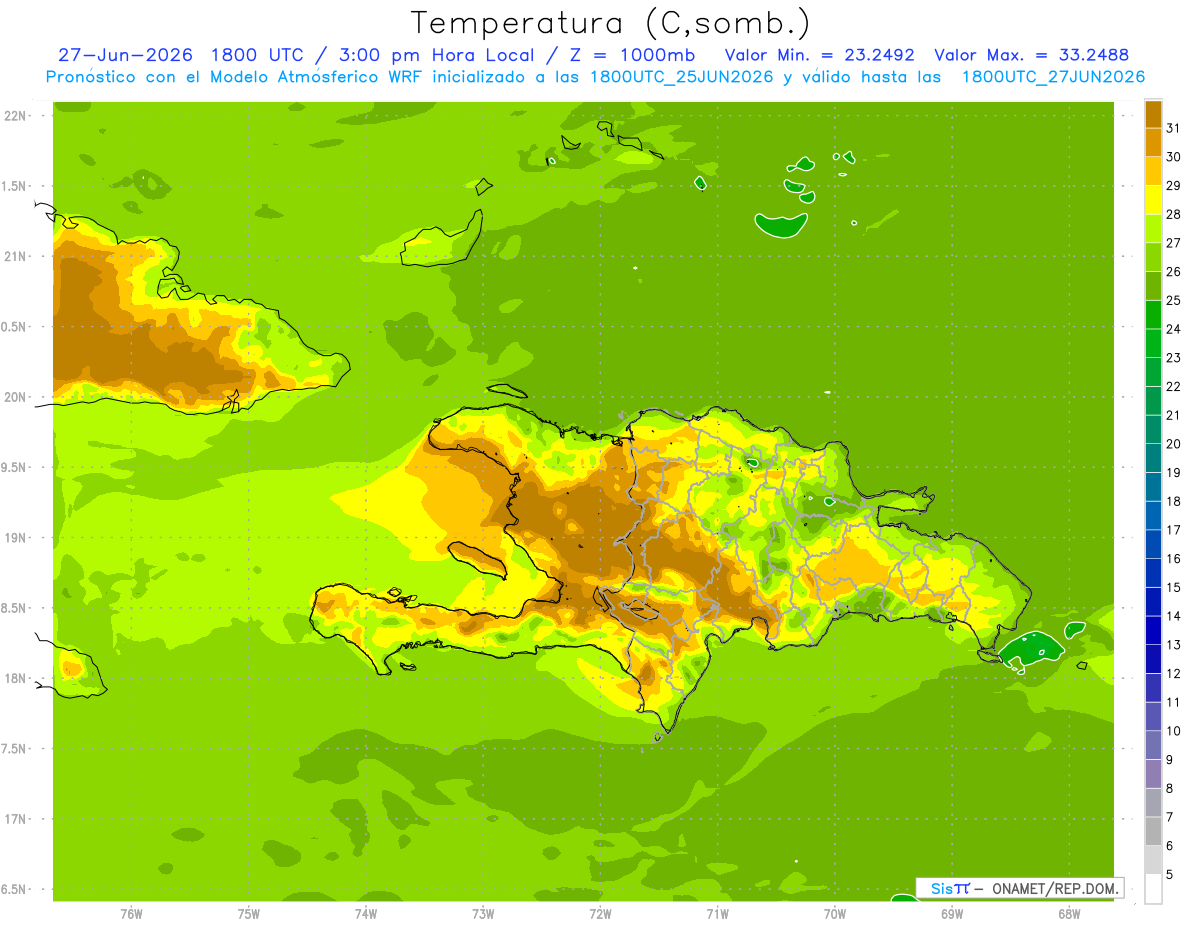Select the purple colorbar swatch between 9 and 10
This screenshot has height=927, width=1200.
1153,745
